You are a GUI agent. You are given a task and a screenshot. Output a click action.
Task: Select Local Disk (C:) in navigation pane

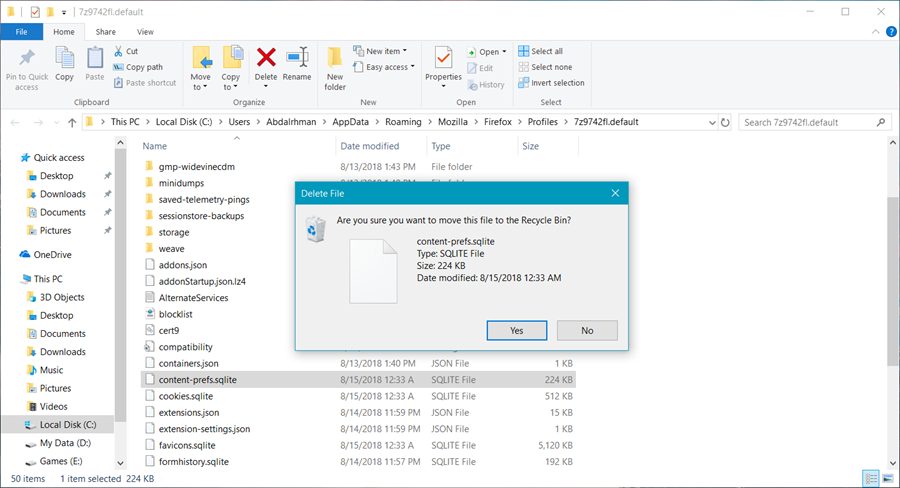tap(68, 425)
